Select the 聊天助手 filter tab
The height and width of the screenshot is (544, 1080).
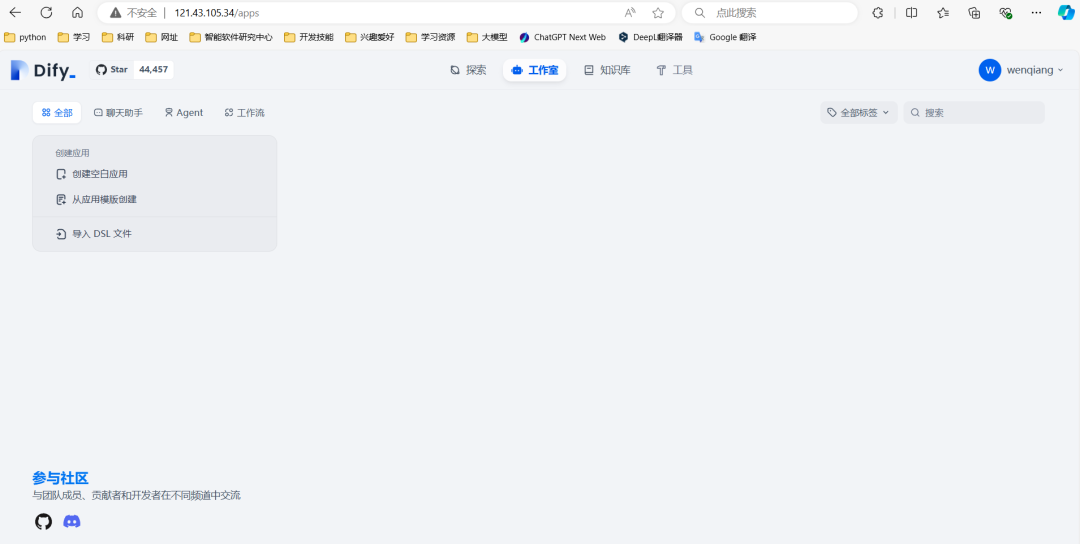click(118, 112)
